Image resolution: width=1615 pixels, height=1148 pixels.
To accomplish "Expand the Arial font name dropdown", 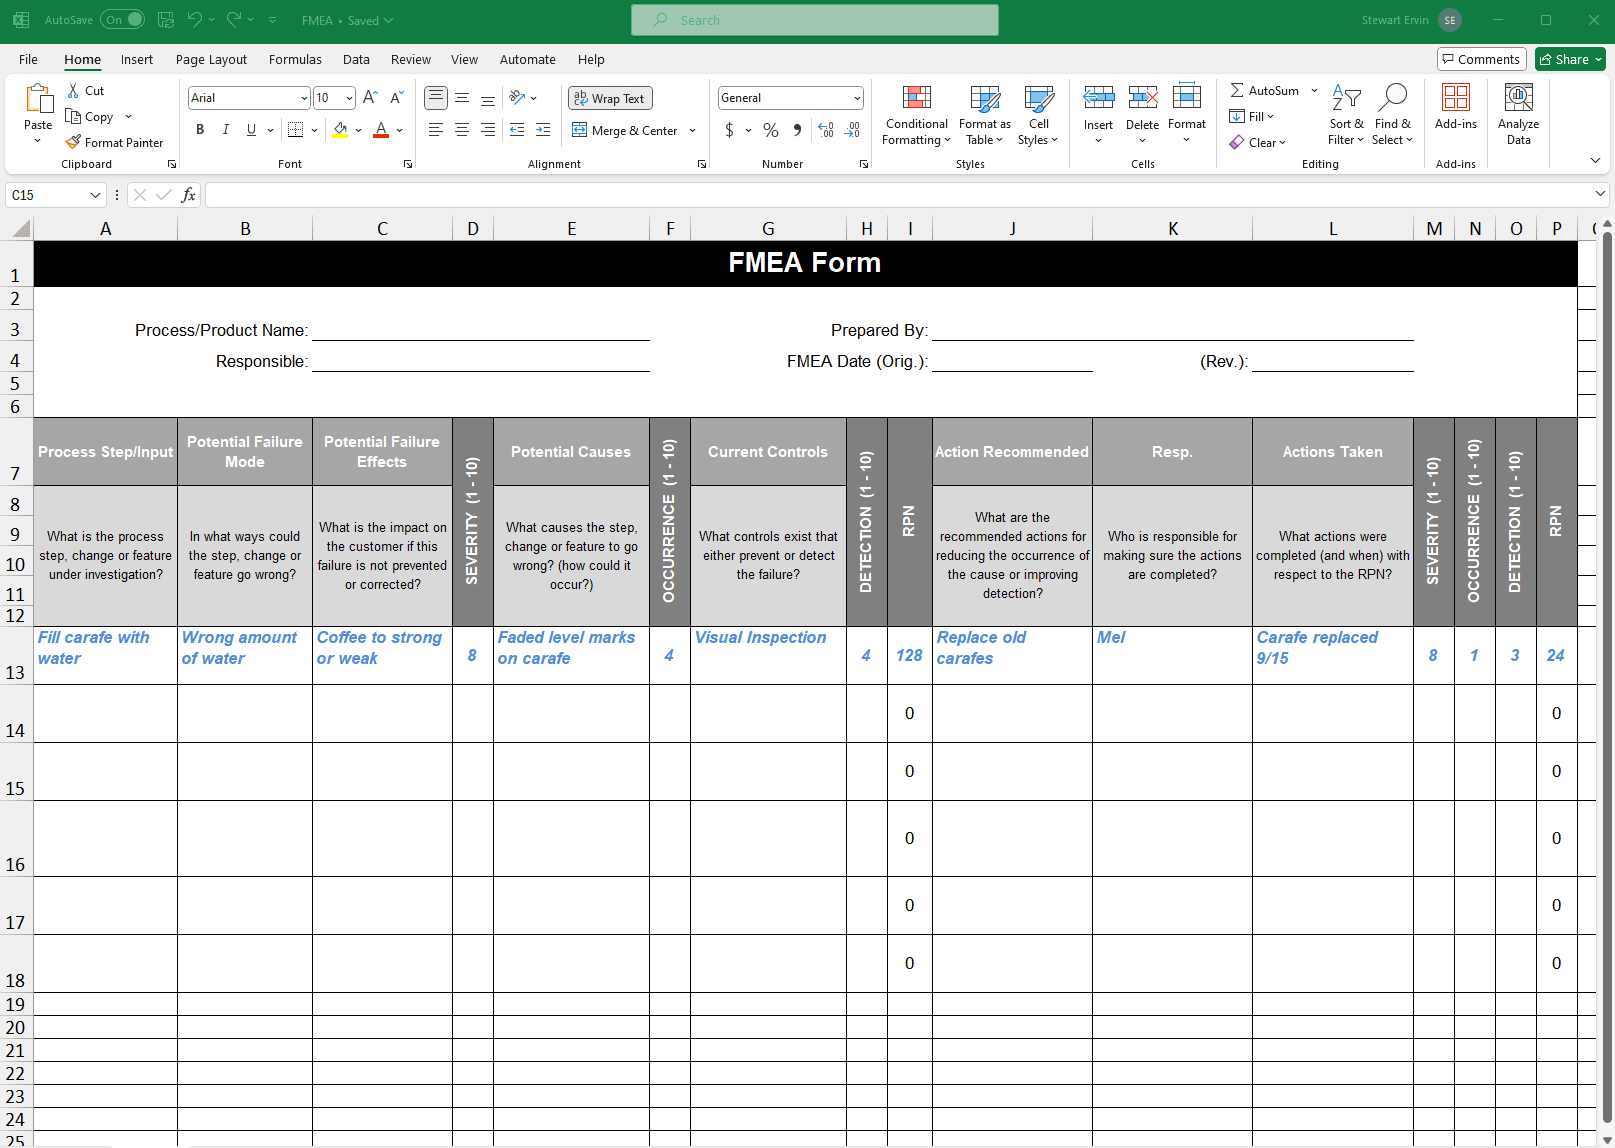I will [x=304, y=98].
